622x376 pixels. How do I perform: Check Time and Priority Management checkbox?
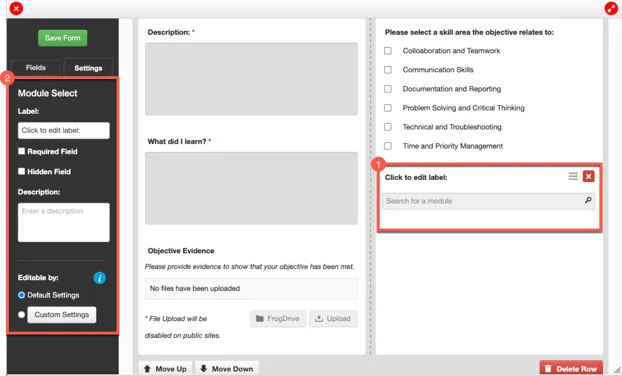(388, 146)
